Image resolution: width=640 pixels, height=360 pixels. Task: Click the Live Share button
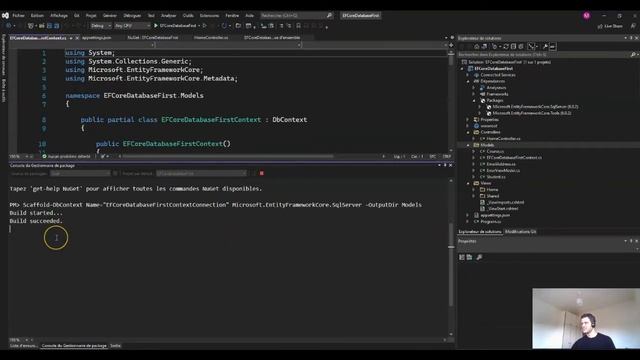[610, 26]
